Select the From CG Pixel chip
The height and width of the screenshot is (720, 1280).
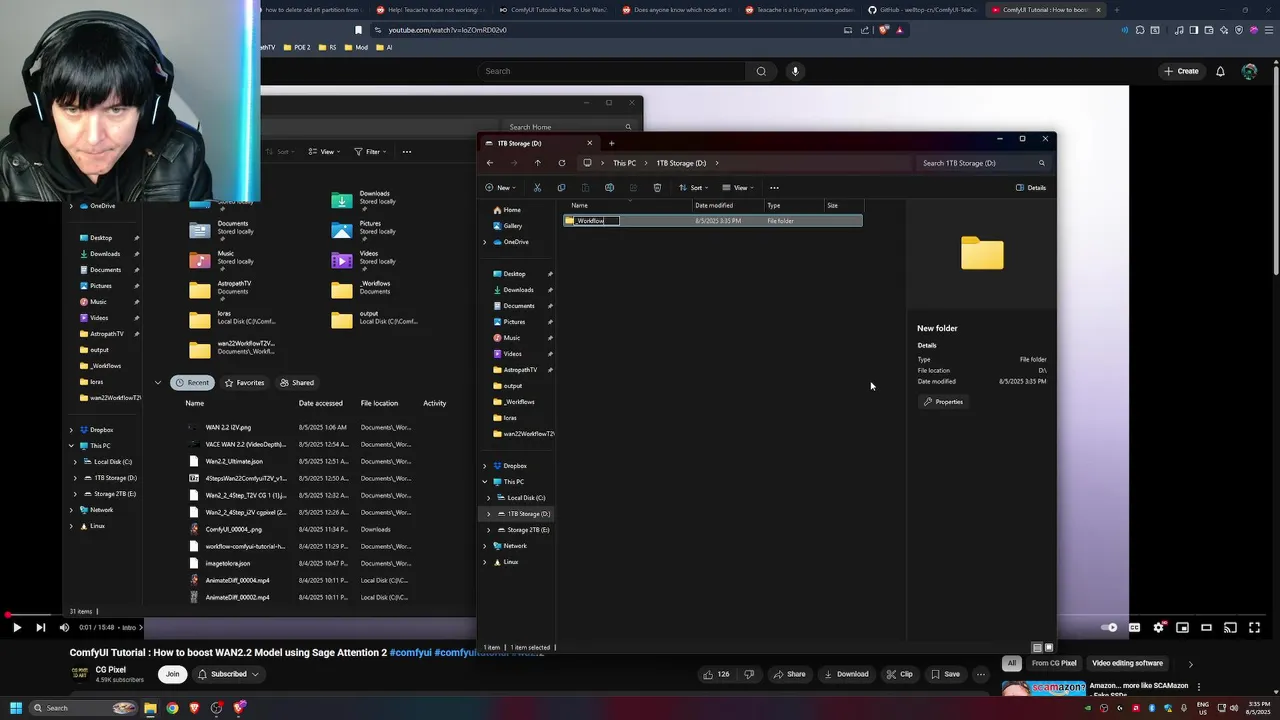(x=1054, y=663)
